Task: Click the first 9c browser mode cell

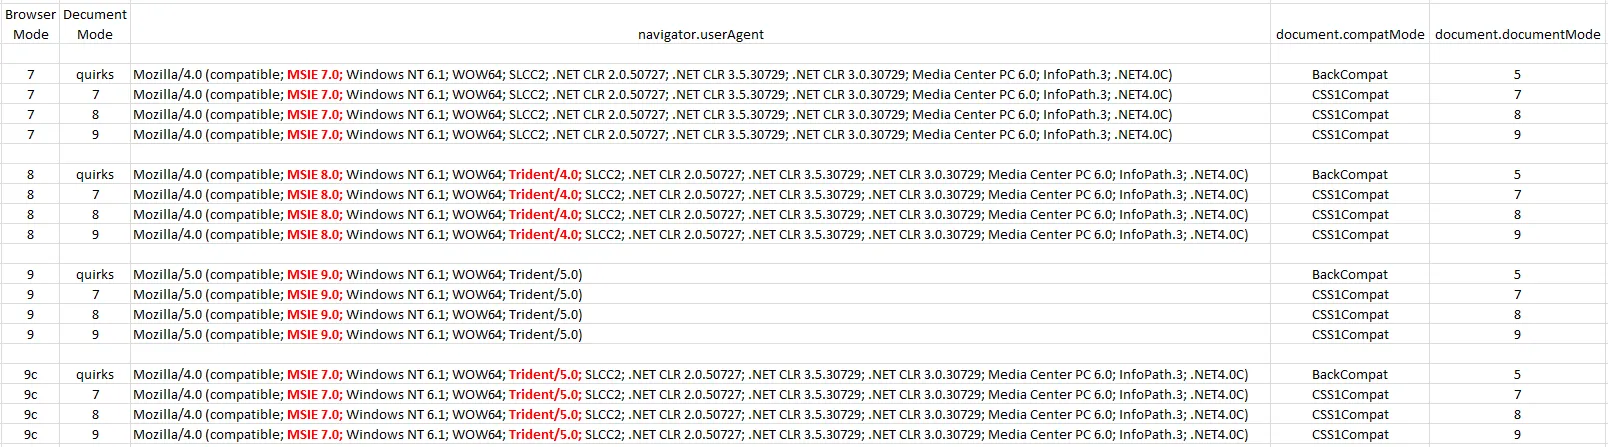Action: tap(30, 374)
